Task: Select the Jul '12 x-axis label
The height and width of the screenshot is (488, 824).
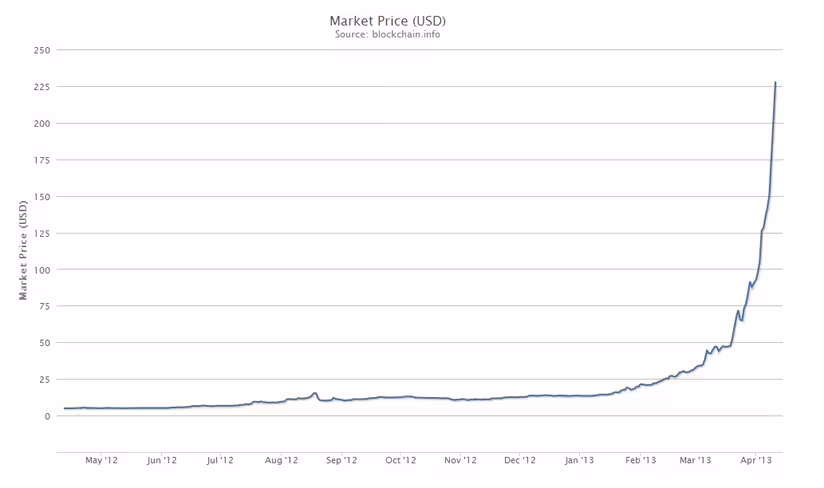Action: point(220,460)
